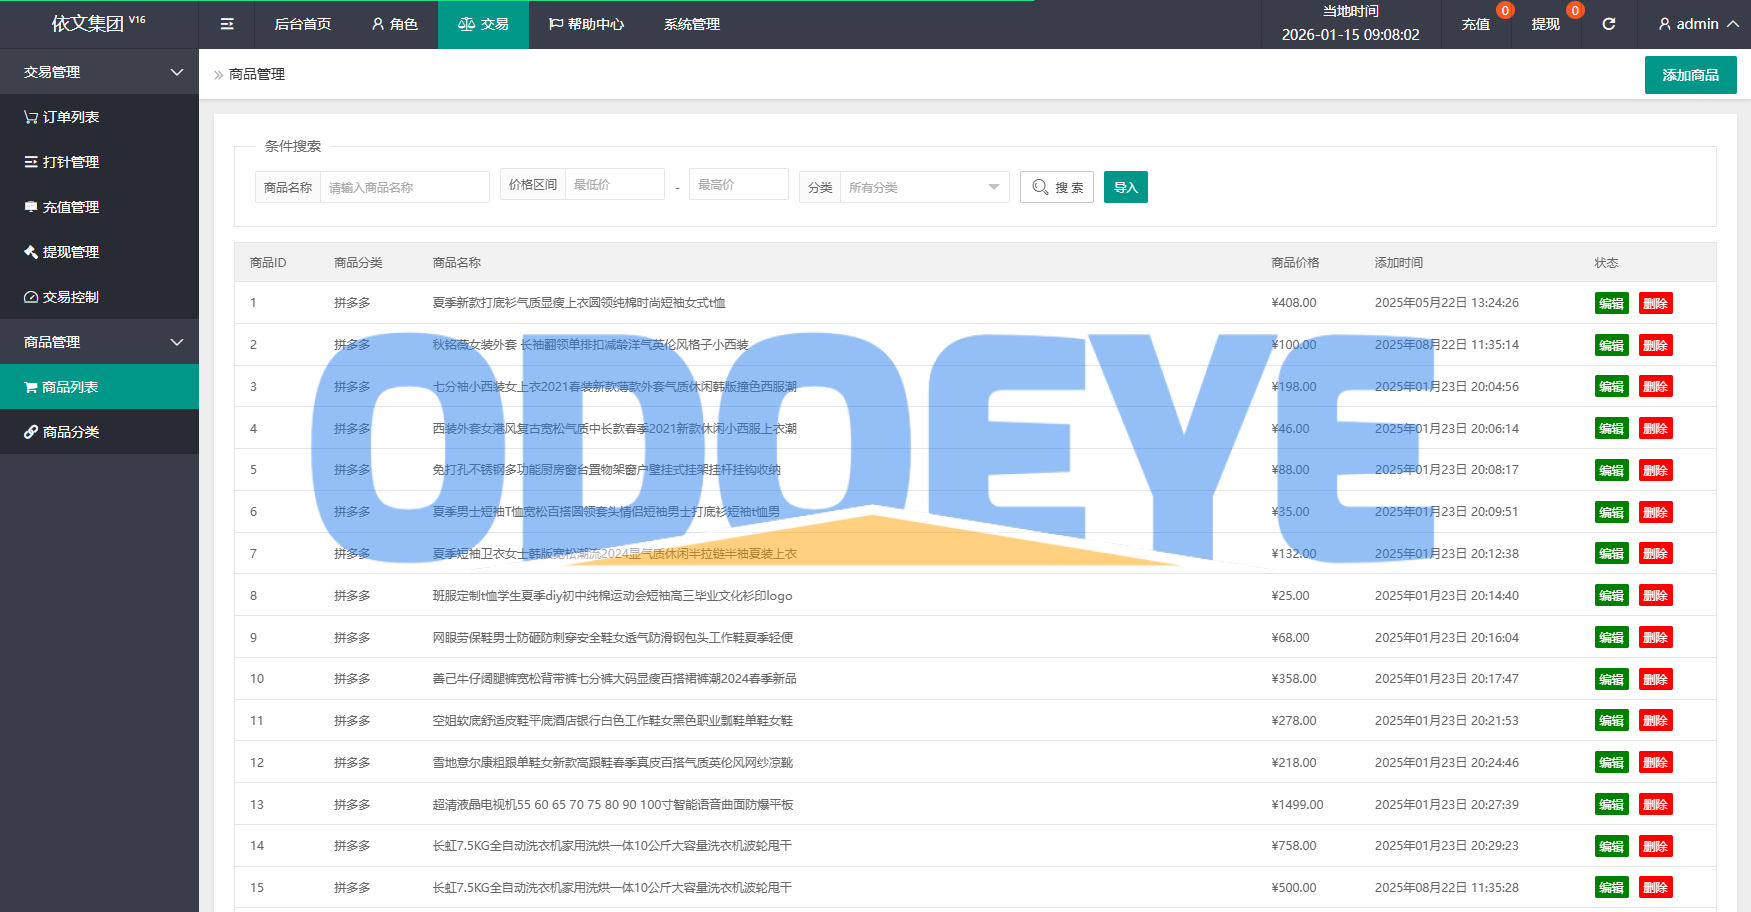Click the 添加商品 button
This screenshot has width=1751, height=912.
[1690, 75]
